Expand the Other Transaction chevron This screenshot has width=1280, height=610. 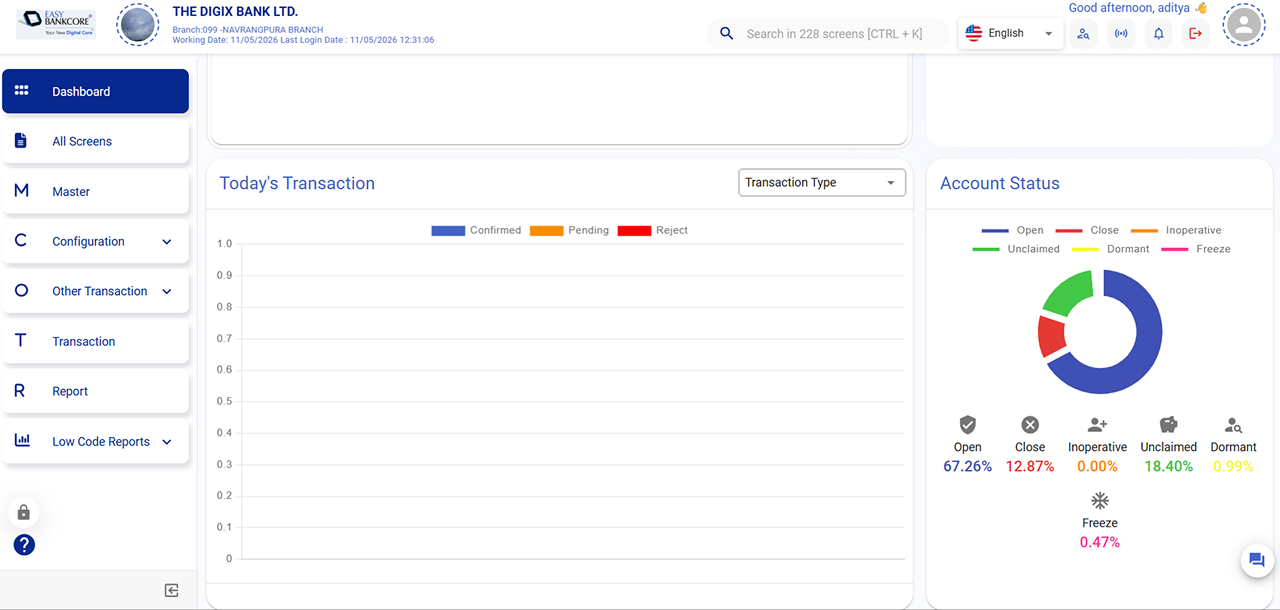(x=167, y=291)
